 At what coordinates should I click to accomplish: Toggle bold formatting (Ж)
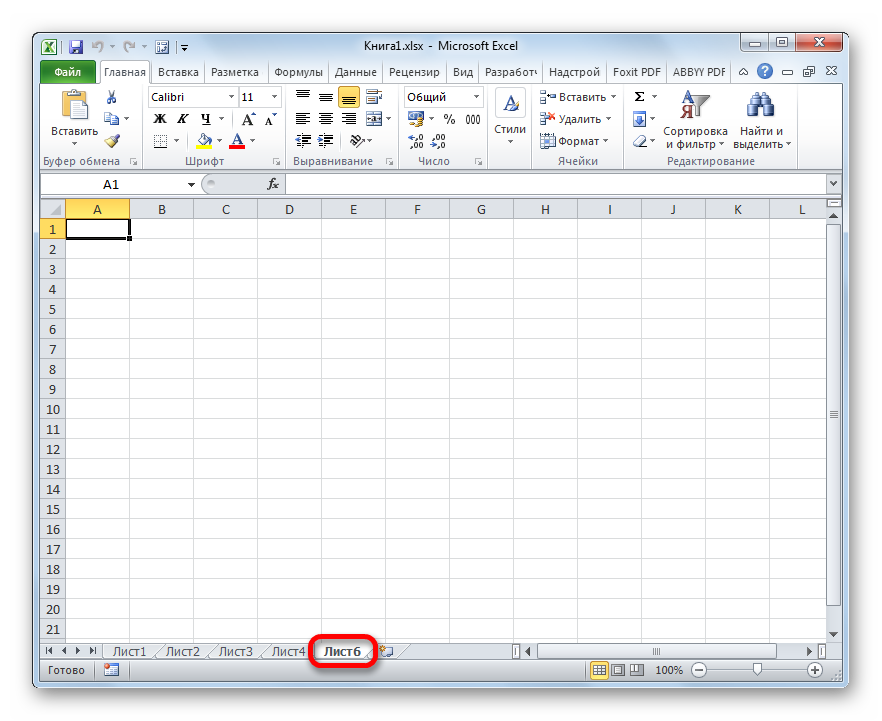pyautogui.click(x=160, y=119)
